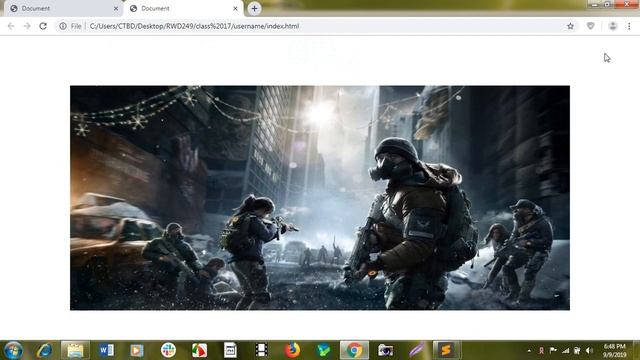Switch to the first Document tab
Screen dimensions: 640x360
click(x=62, y=8)
